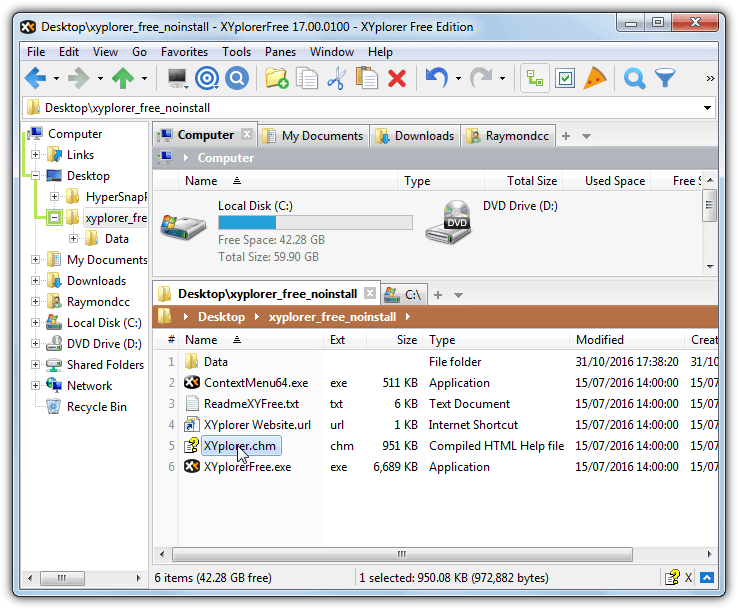
Task: Open upper pane tab list dropdown
Action: click(x=586, y=136)
